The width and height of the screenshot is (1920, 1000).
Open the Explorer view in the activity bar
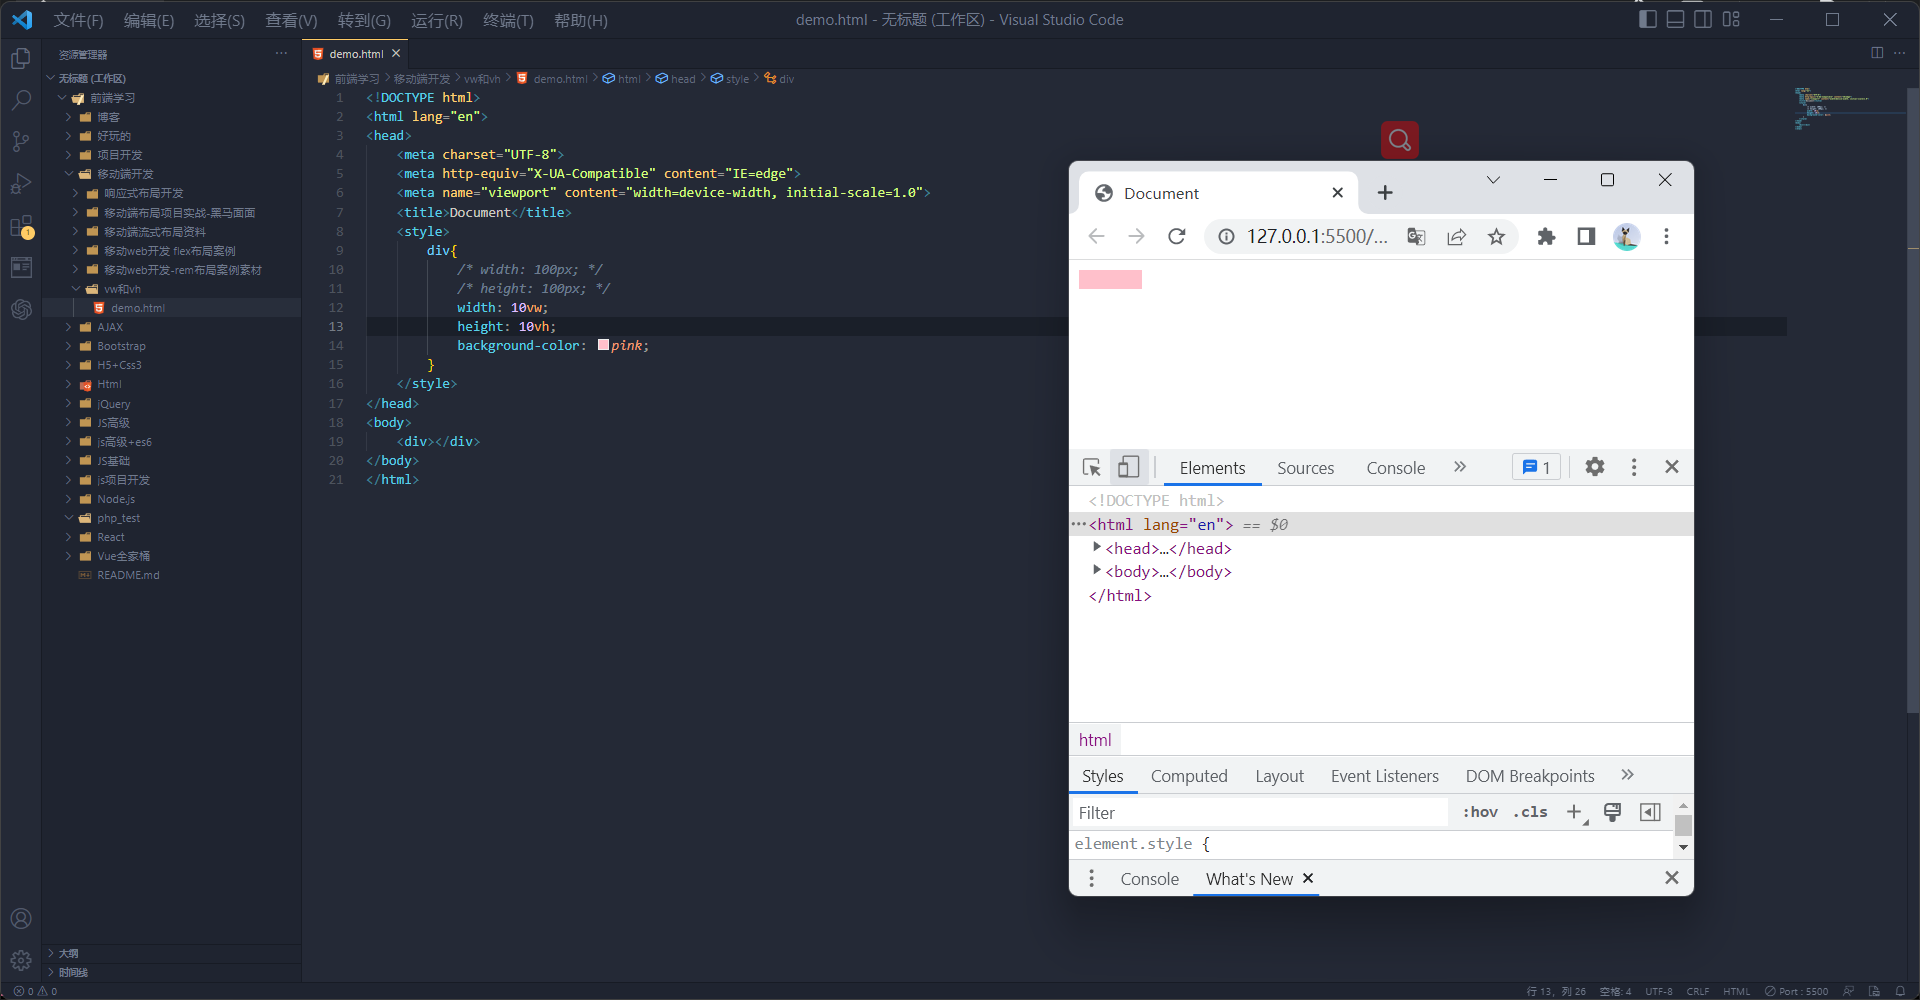pyautogui.click(x=21, y=59)
